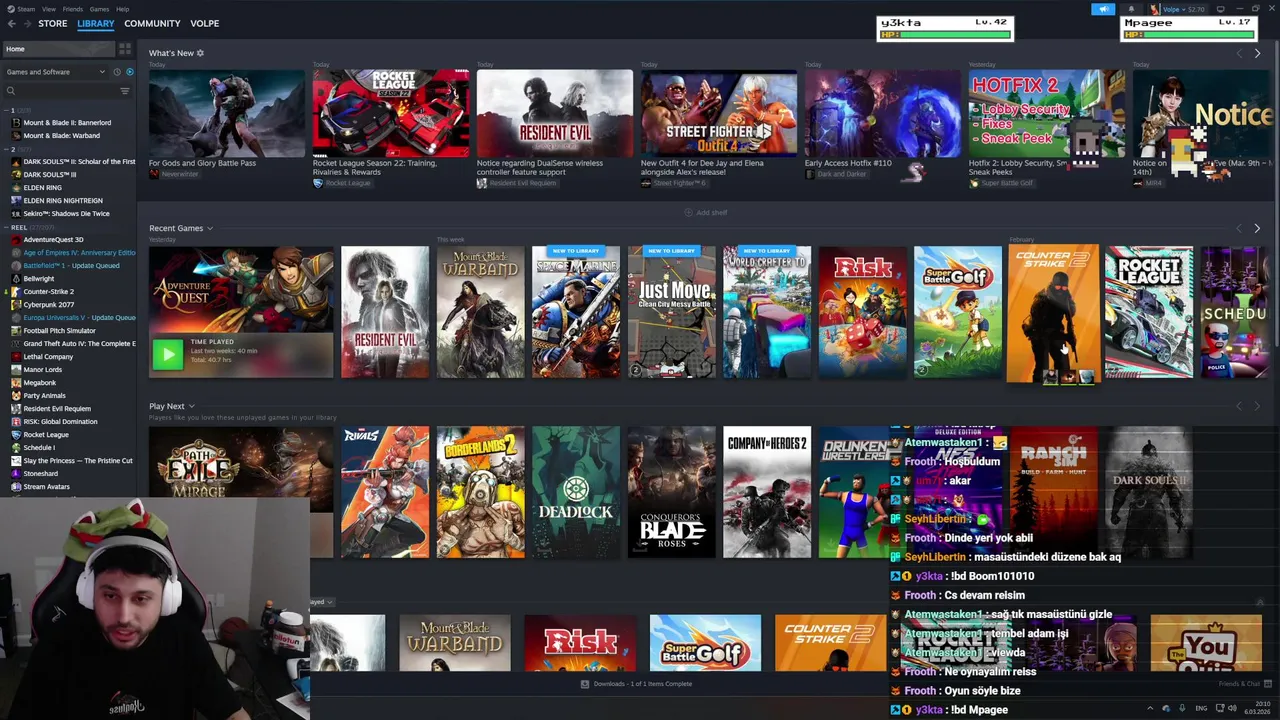Screen dimensions: 1280x720
Task: Click the Cyberpunk 2077 sidebar icon
Action: tap(16, 305)
